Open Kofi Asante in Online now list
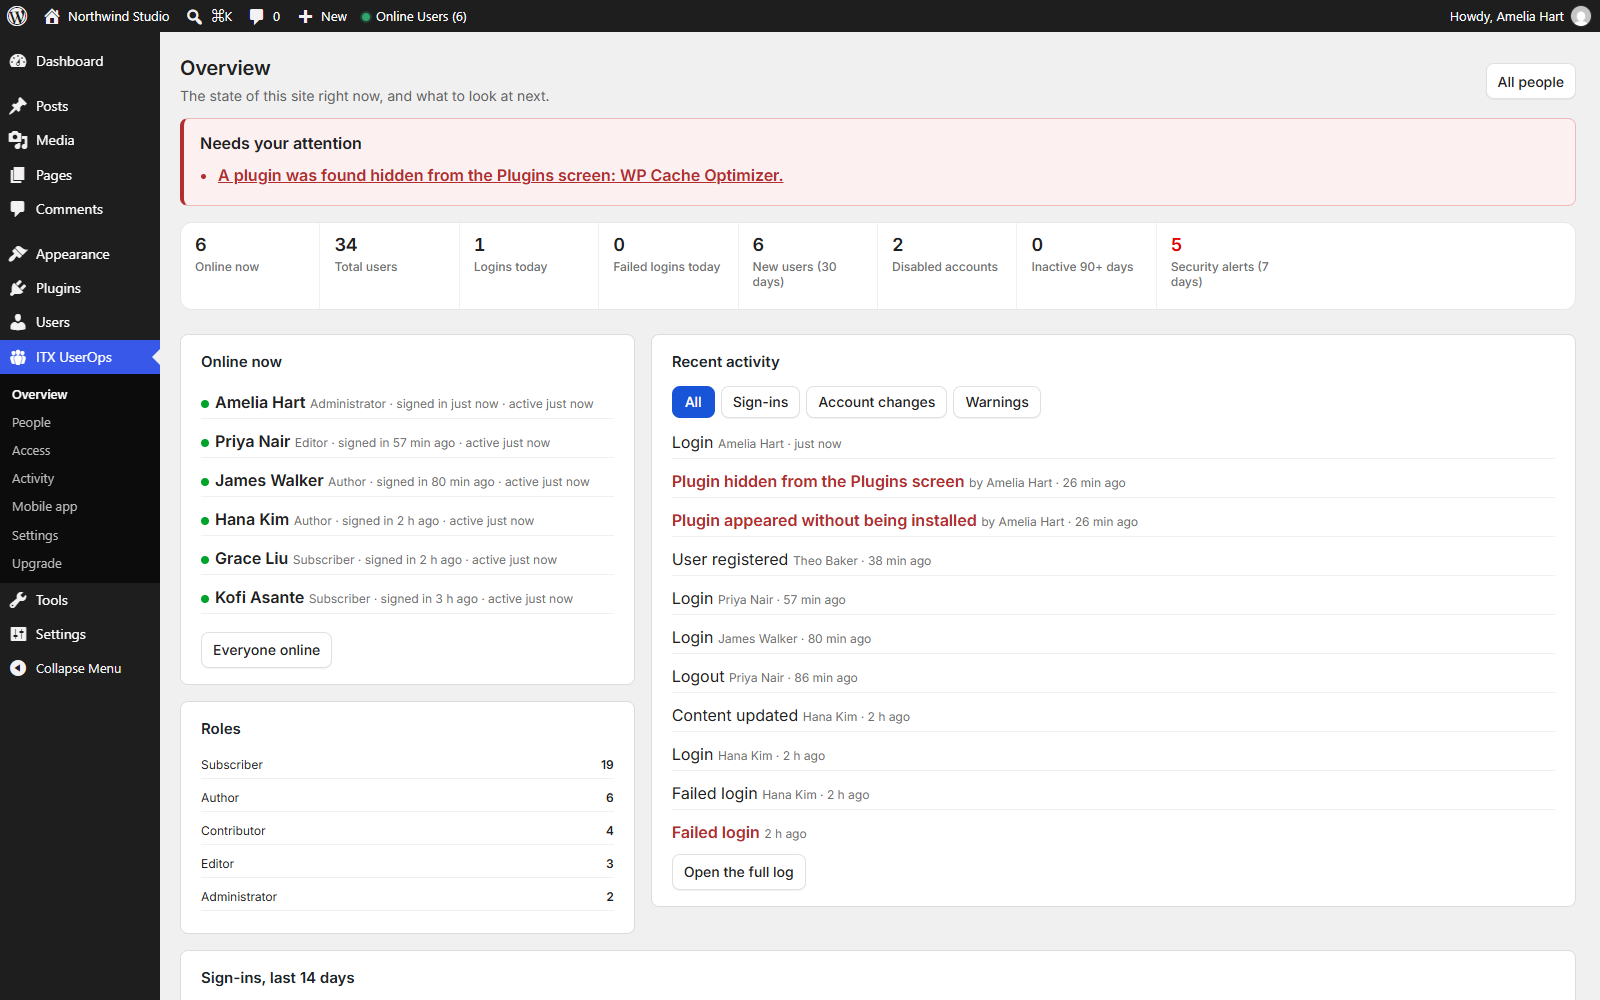Viewport: 1600px width, 1000px height. [x=259, y=598]
